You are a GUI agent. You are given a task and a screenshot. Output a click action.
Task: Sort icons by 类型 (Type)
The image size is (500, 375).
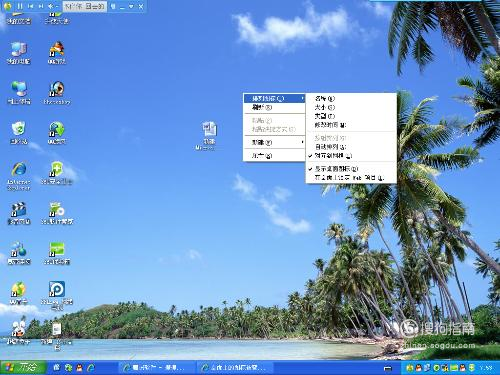click(351, 116)
